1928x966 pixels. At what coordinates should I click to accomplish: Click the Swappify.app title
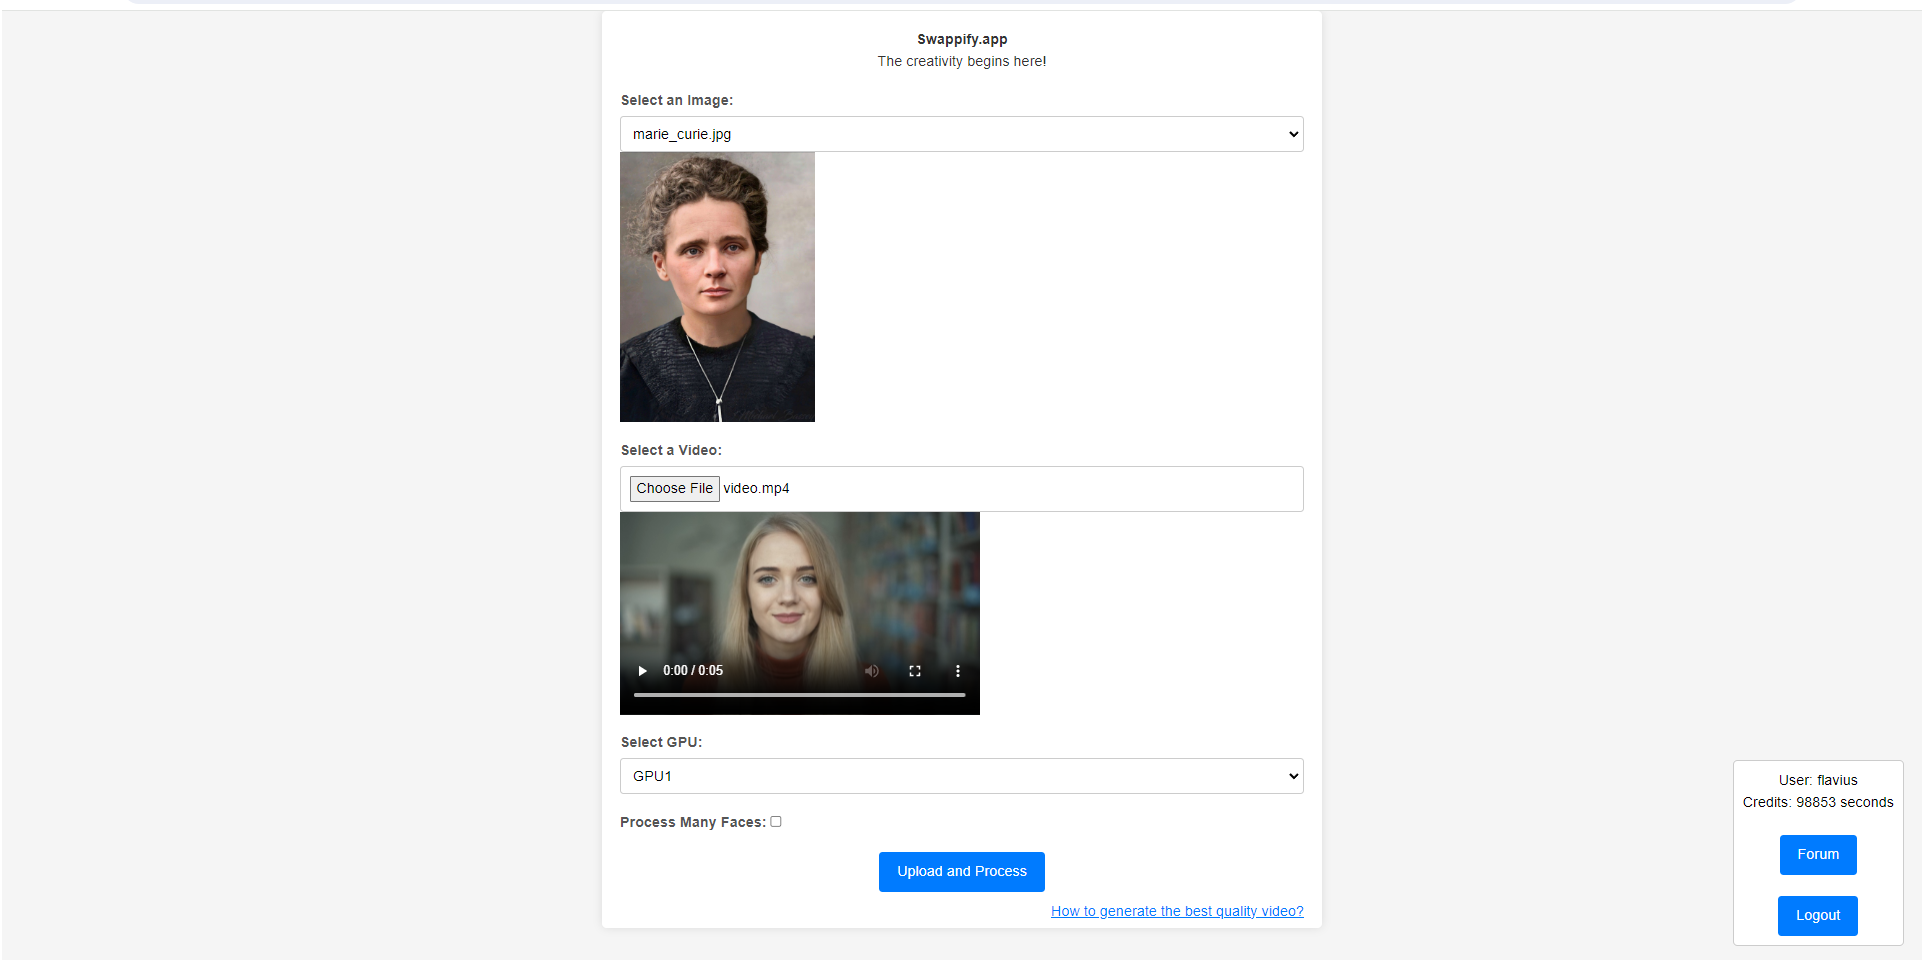[x=962, y=39]
